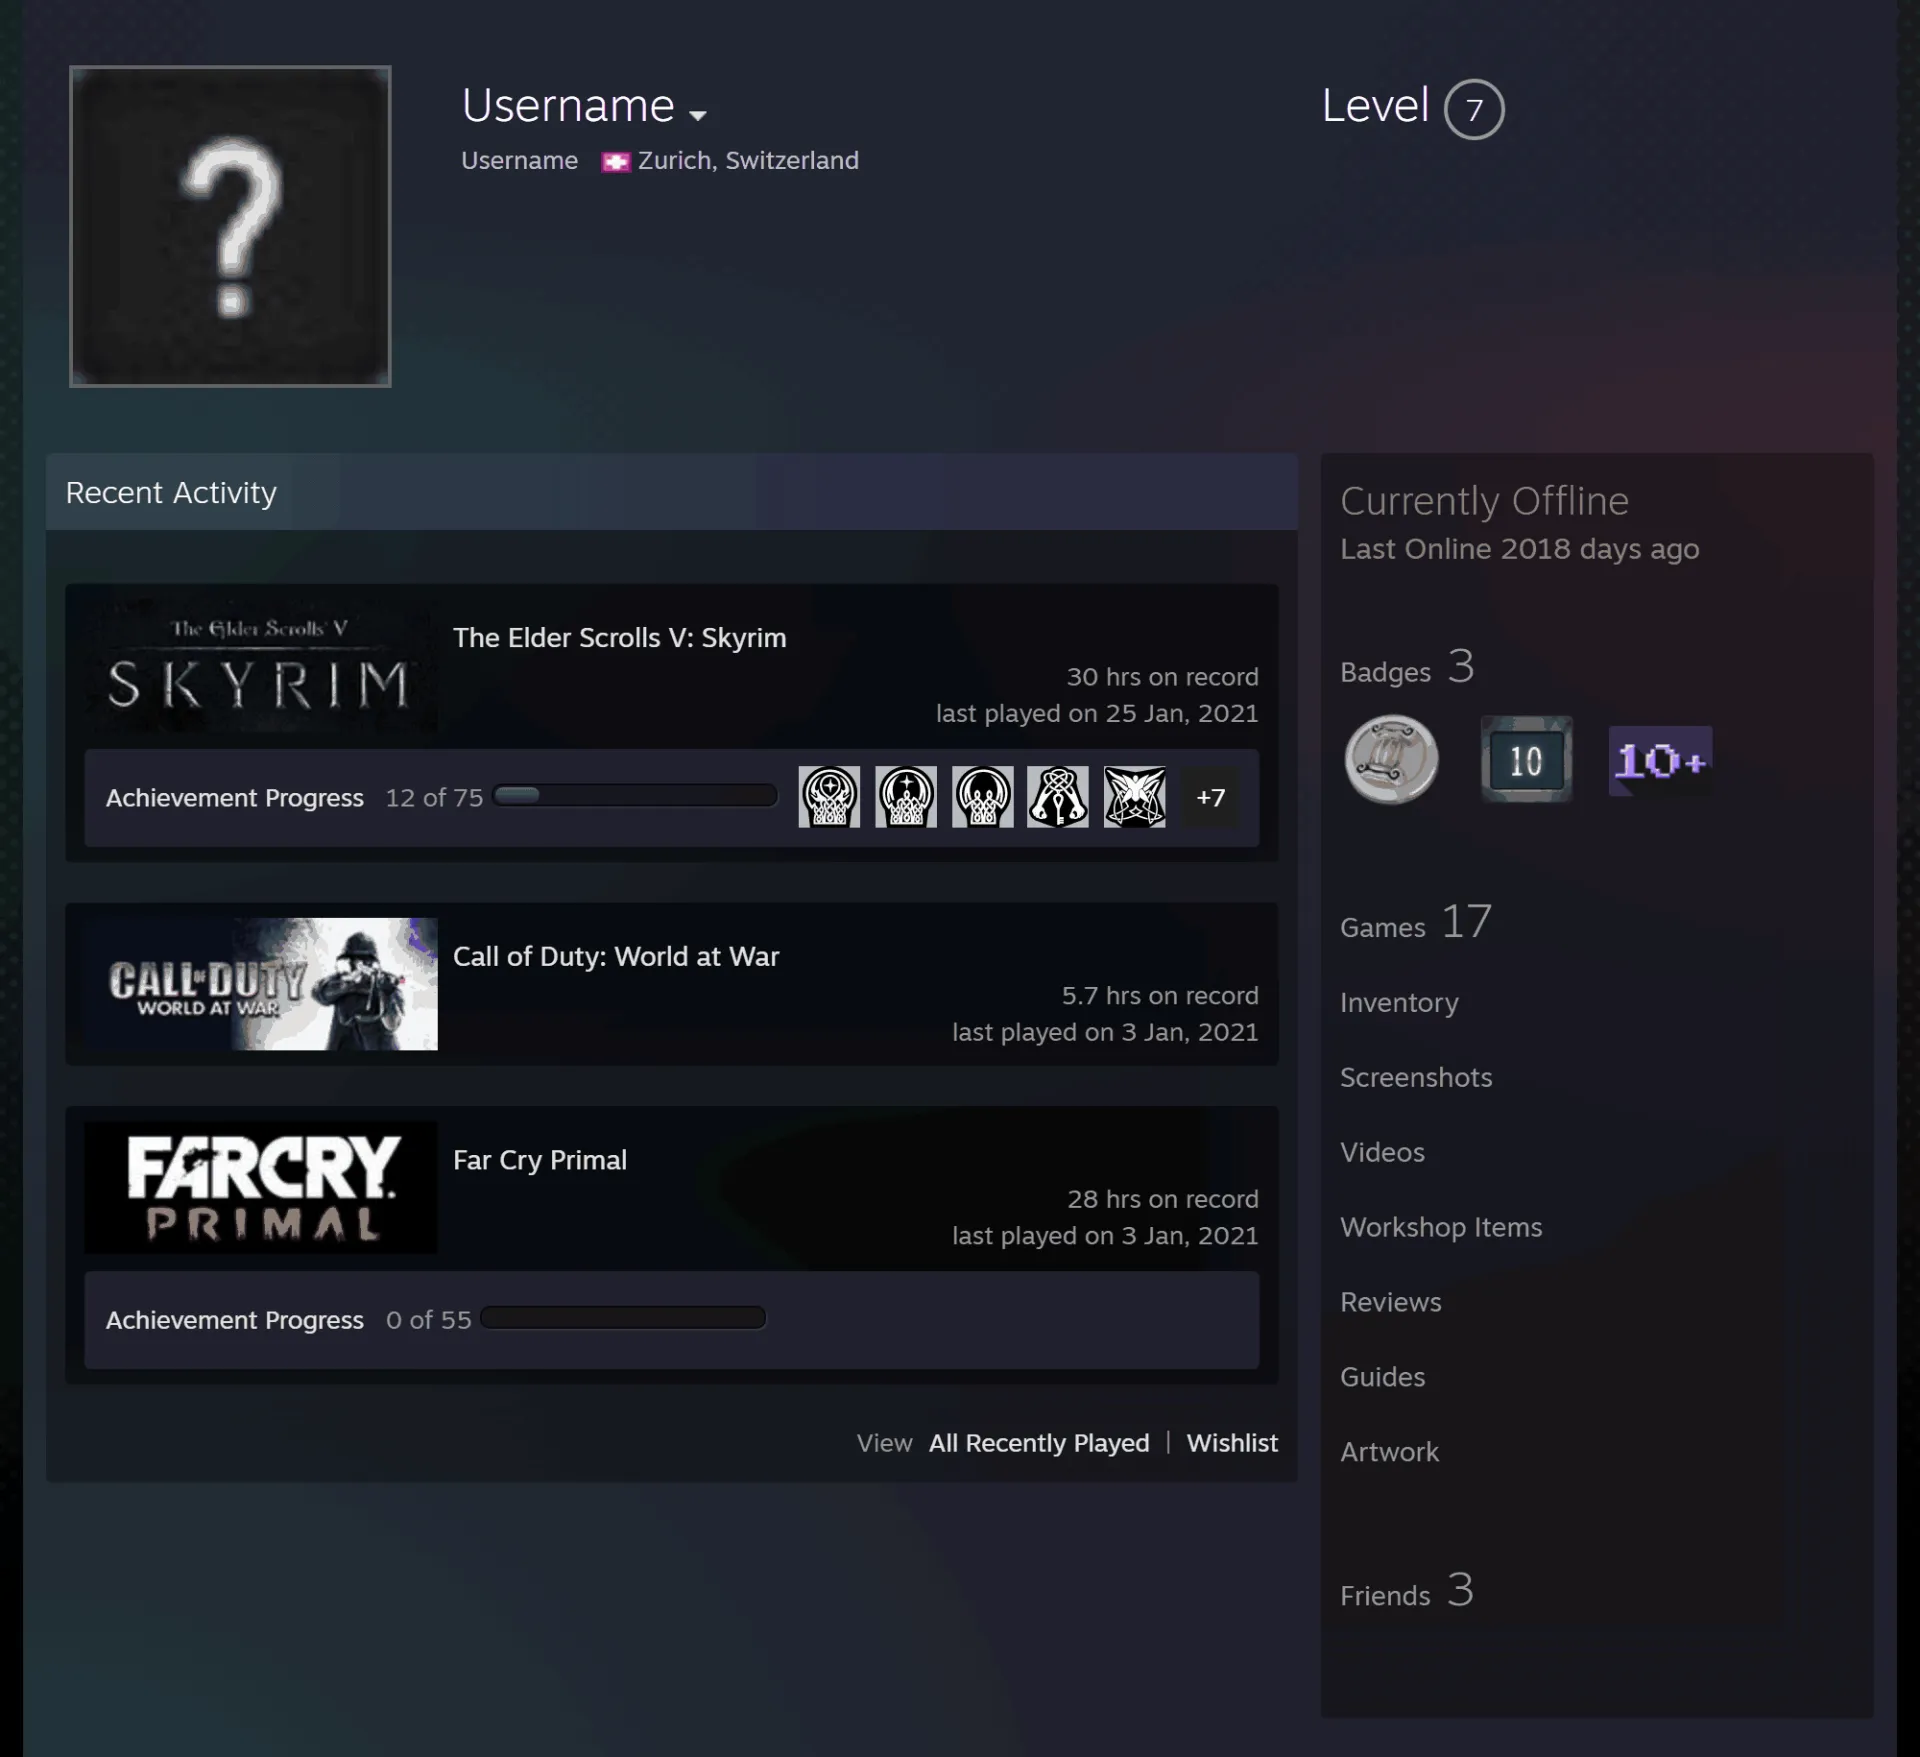Open the Guides page
1920x1757 pixels.
1382,1377
